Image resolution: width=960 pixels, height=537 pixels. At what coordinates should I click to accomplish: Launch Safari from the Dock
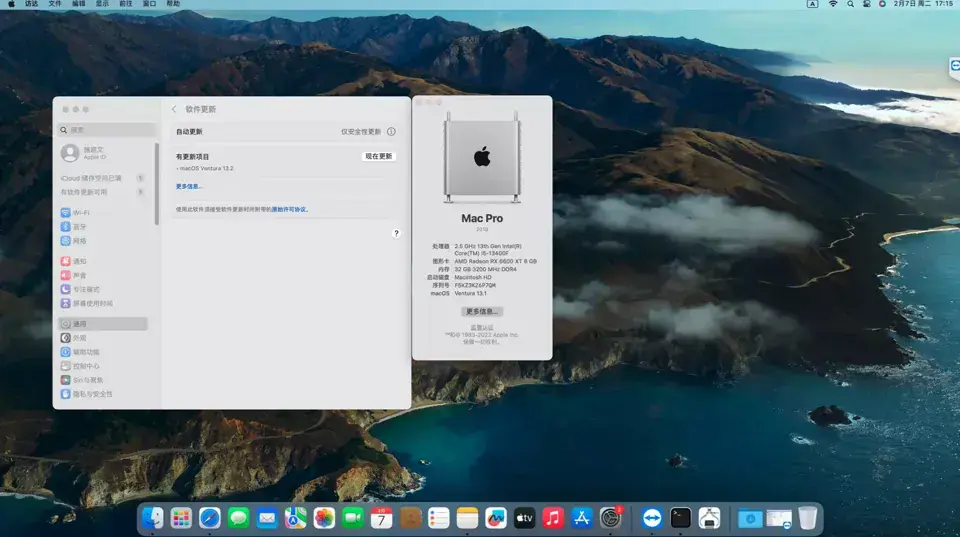(209, 518)
